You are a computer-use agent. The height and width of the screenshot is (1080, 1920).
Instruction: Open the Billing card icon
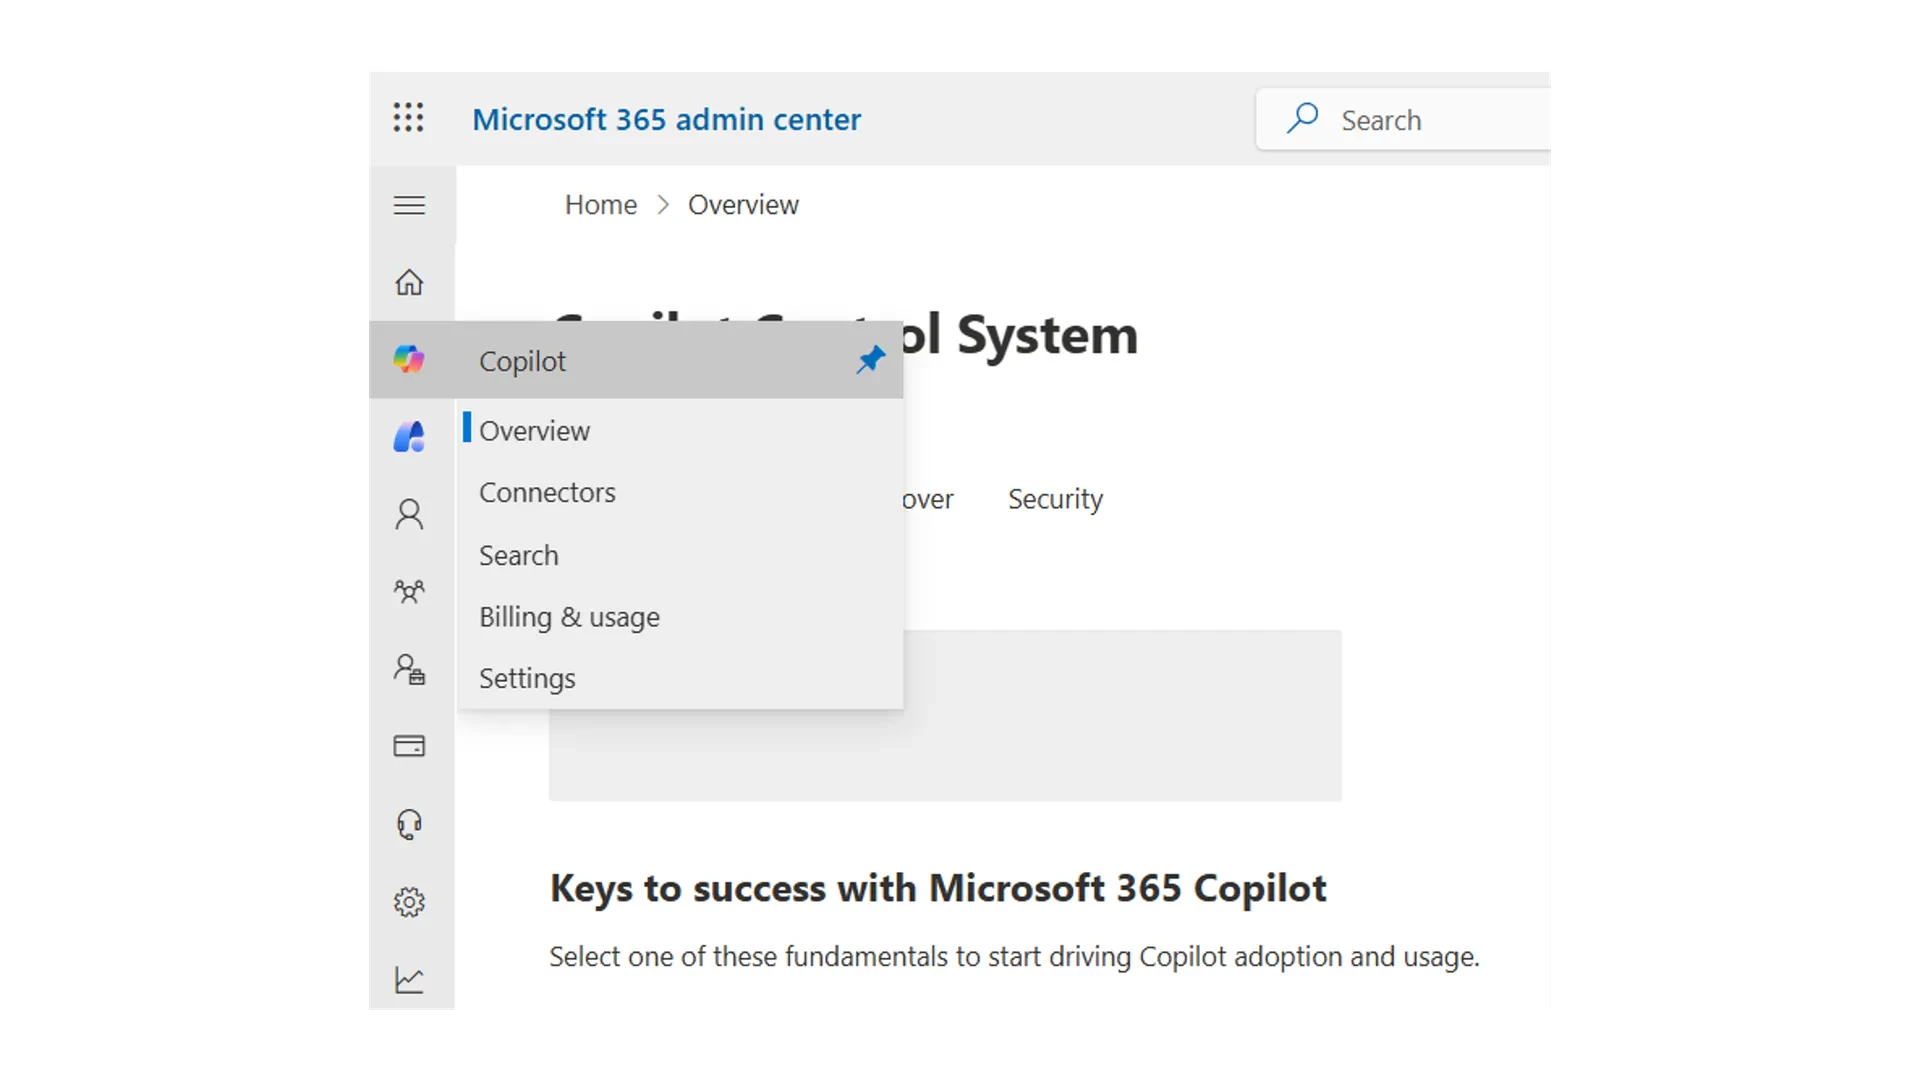point(409,746)
